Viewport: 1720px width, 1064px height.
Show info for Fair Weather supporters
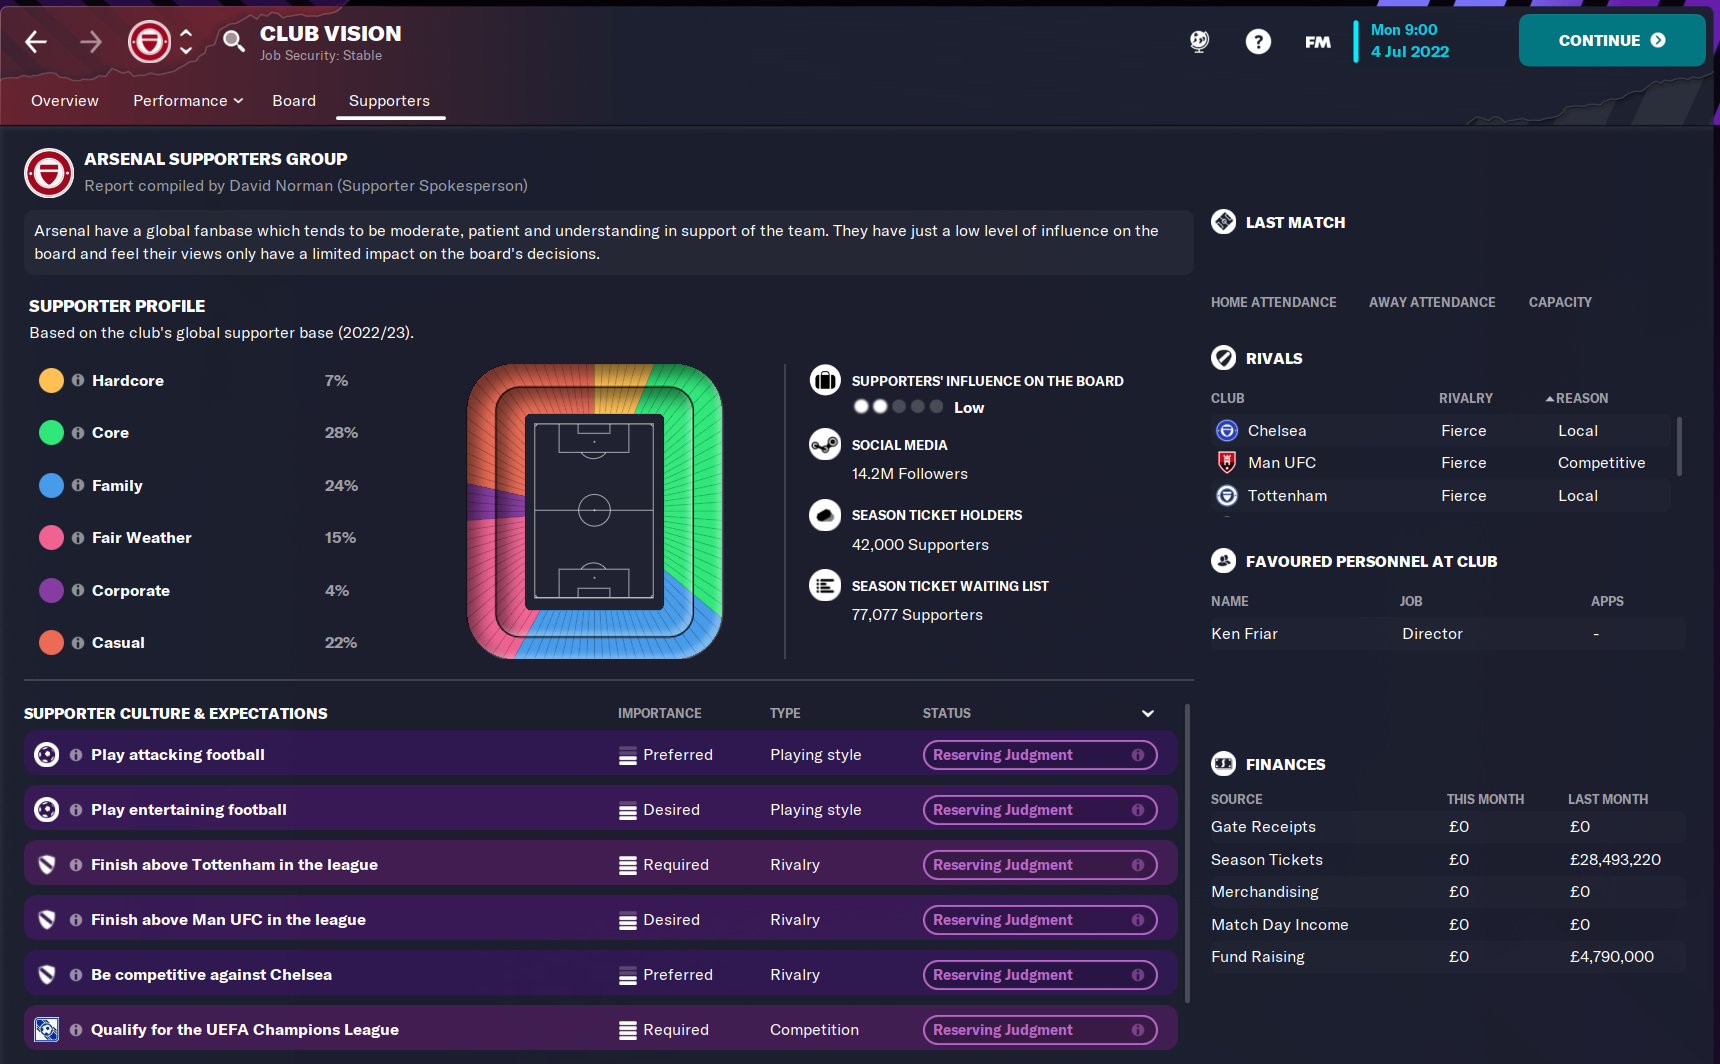click(78, 538)
